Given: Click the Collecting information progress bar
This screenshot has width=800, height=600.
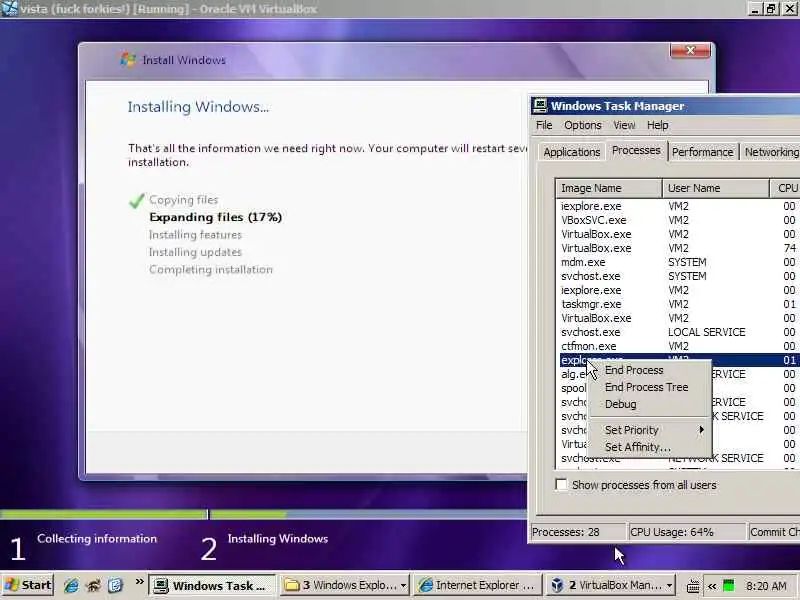Looking at the screenshot, I should [x=104, y=514].
